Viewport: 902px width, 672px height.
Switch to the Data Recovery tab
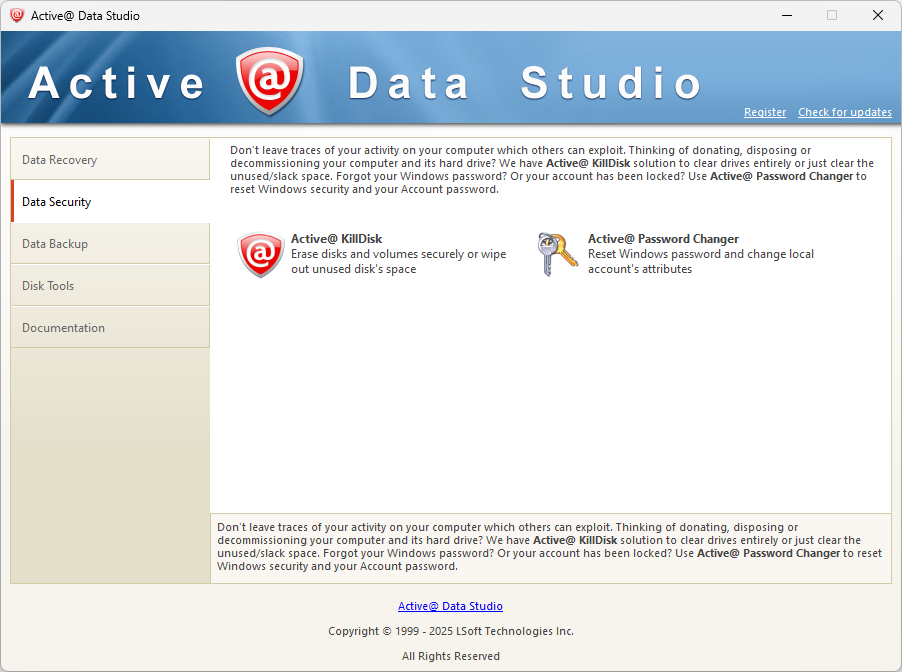110,159
